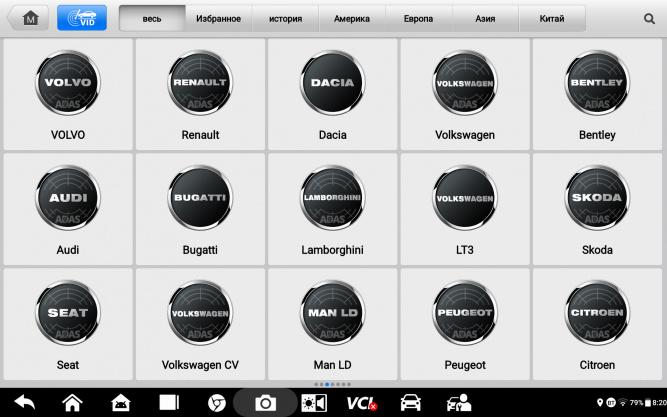Viewport: 667px width, 417px height.
Task: Select the Skoda ADAS brand icon
Action: 597,198
